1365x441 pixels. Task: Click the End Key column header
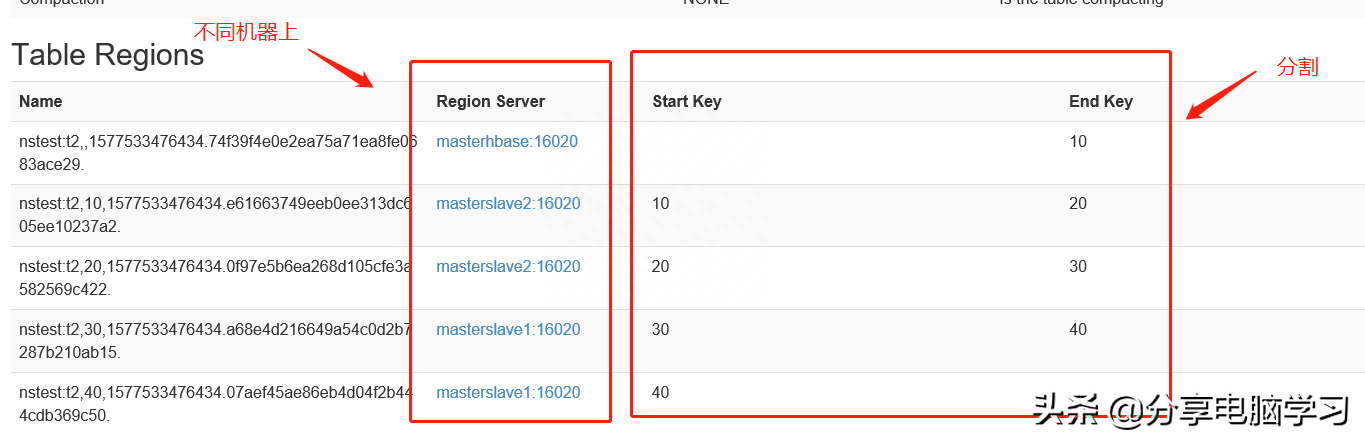click(x=1101, y=101)
